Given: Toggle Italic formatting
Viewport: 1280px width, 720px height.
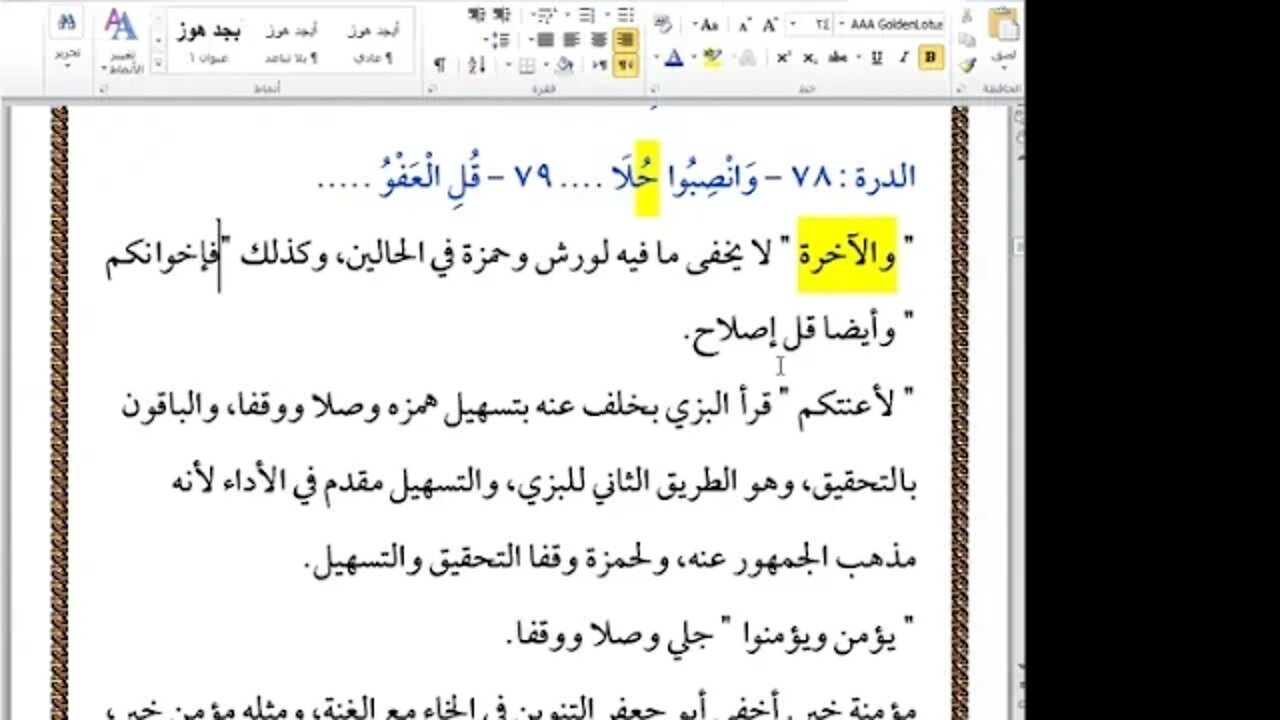Looking at the screenshot, I should pyautogui.click(x=904, y=57).
